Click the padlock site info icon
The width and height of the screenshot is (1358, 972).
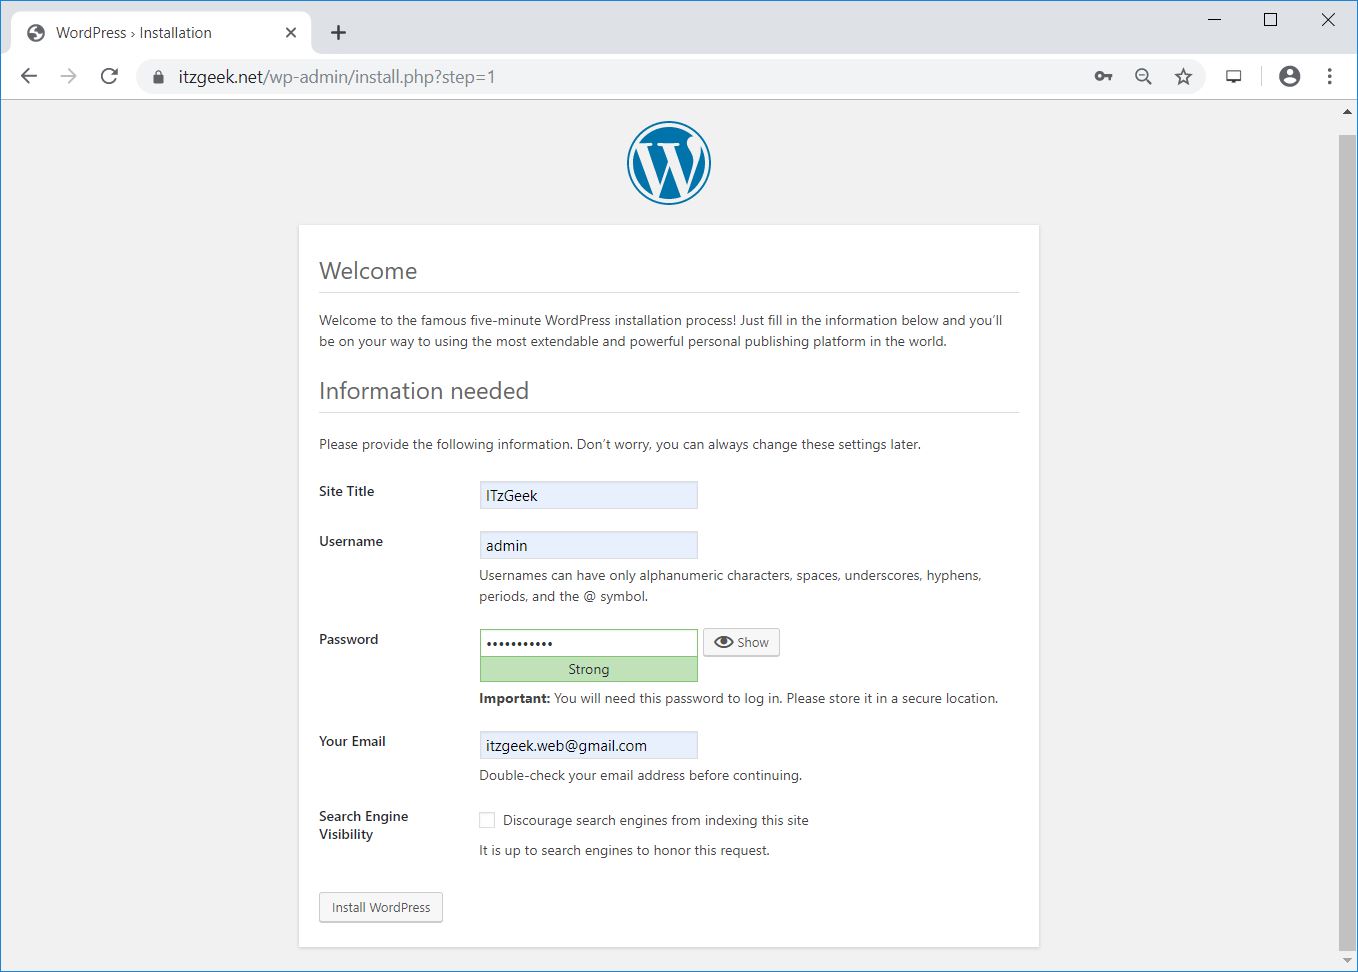point(158,77)
